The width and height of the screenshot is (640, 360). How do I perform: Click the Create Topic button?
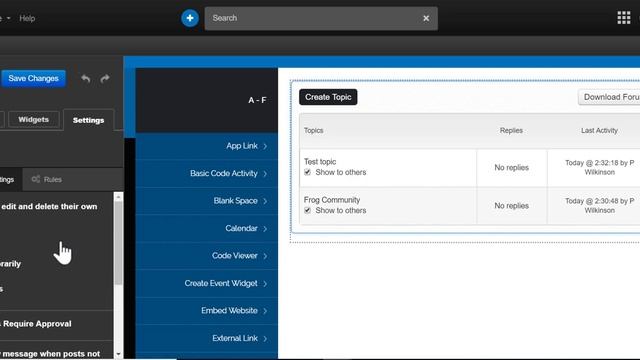(328, 97)
